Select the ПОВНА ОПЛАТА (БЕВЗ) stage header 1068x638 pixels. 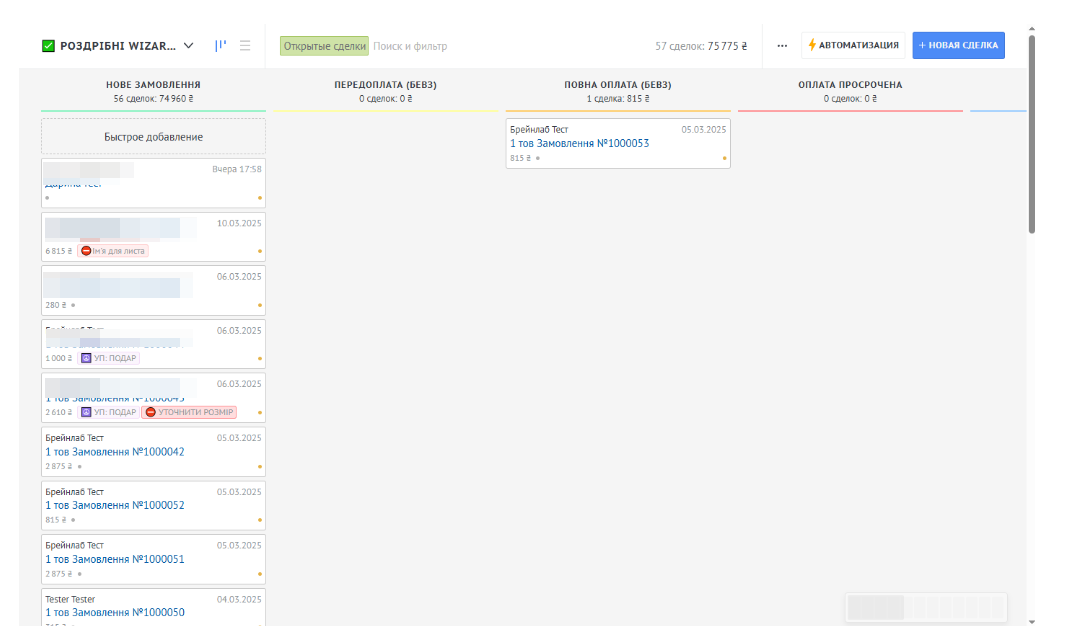pyautogui.click(x=617, y=85)
